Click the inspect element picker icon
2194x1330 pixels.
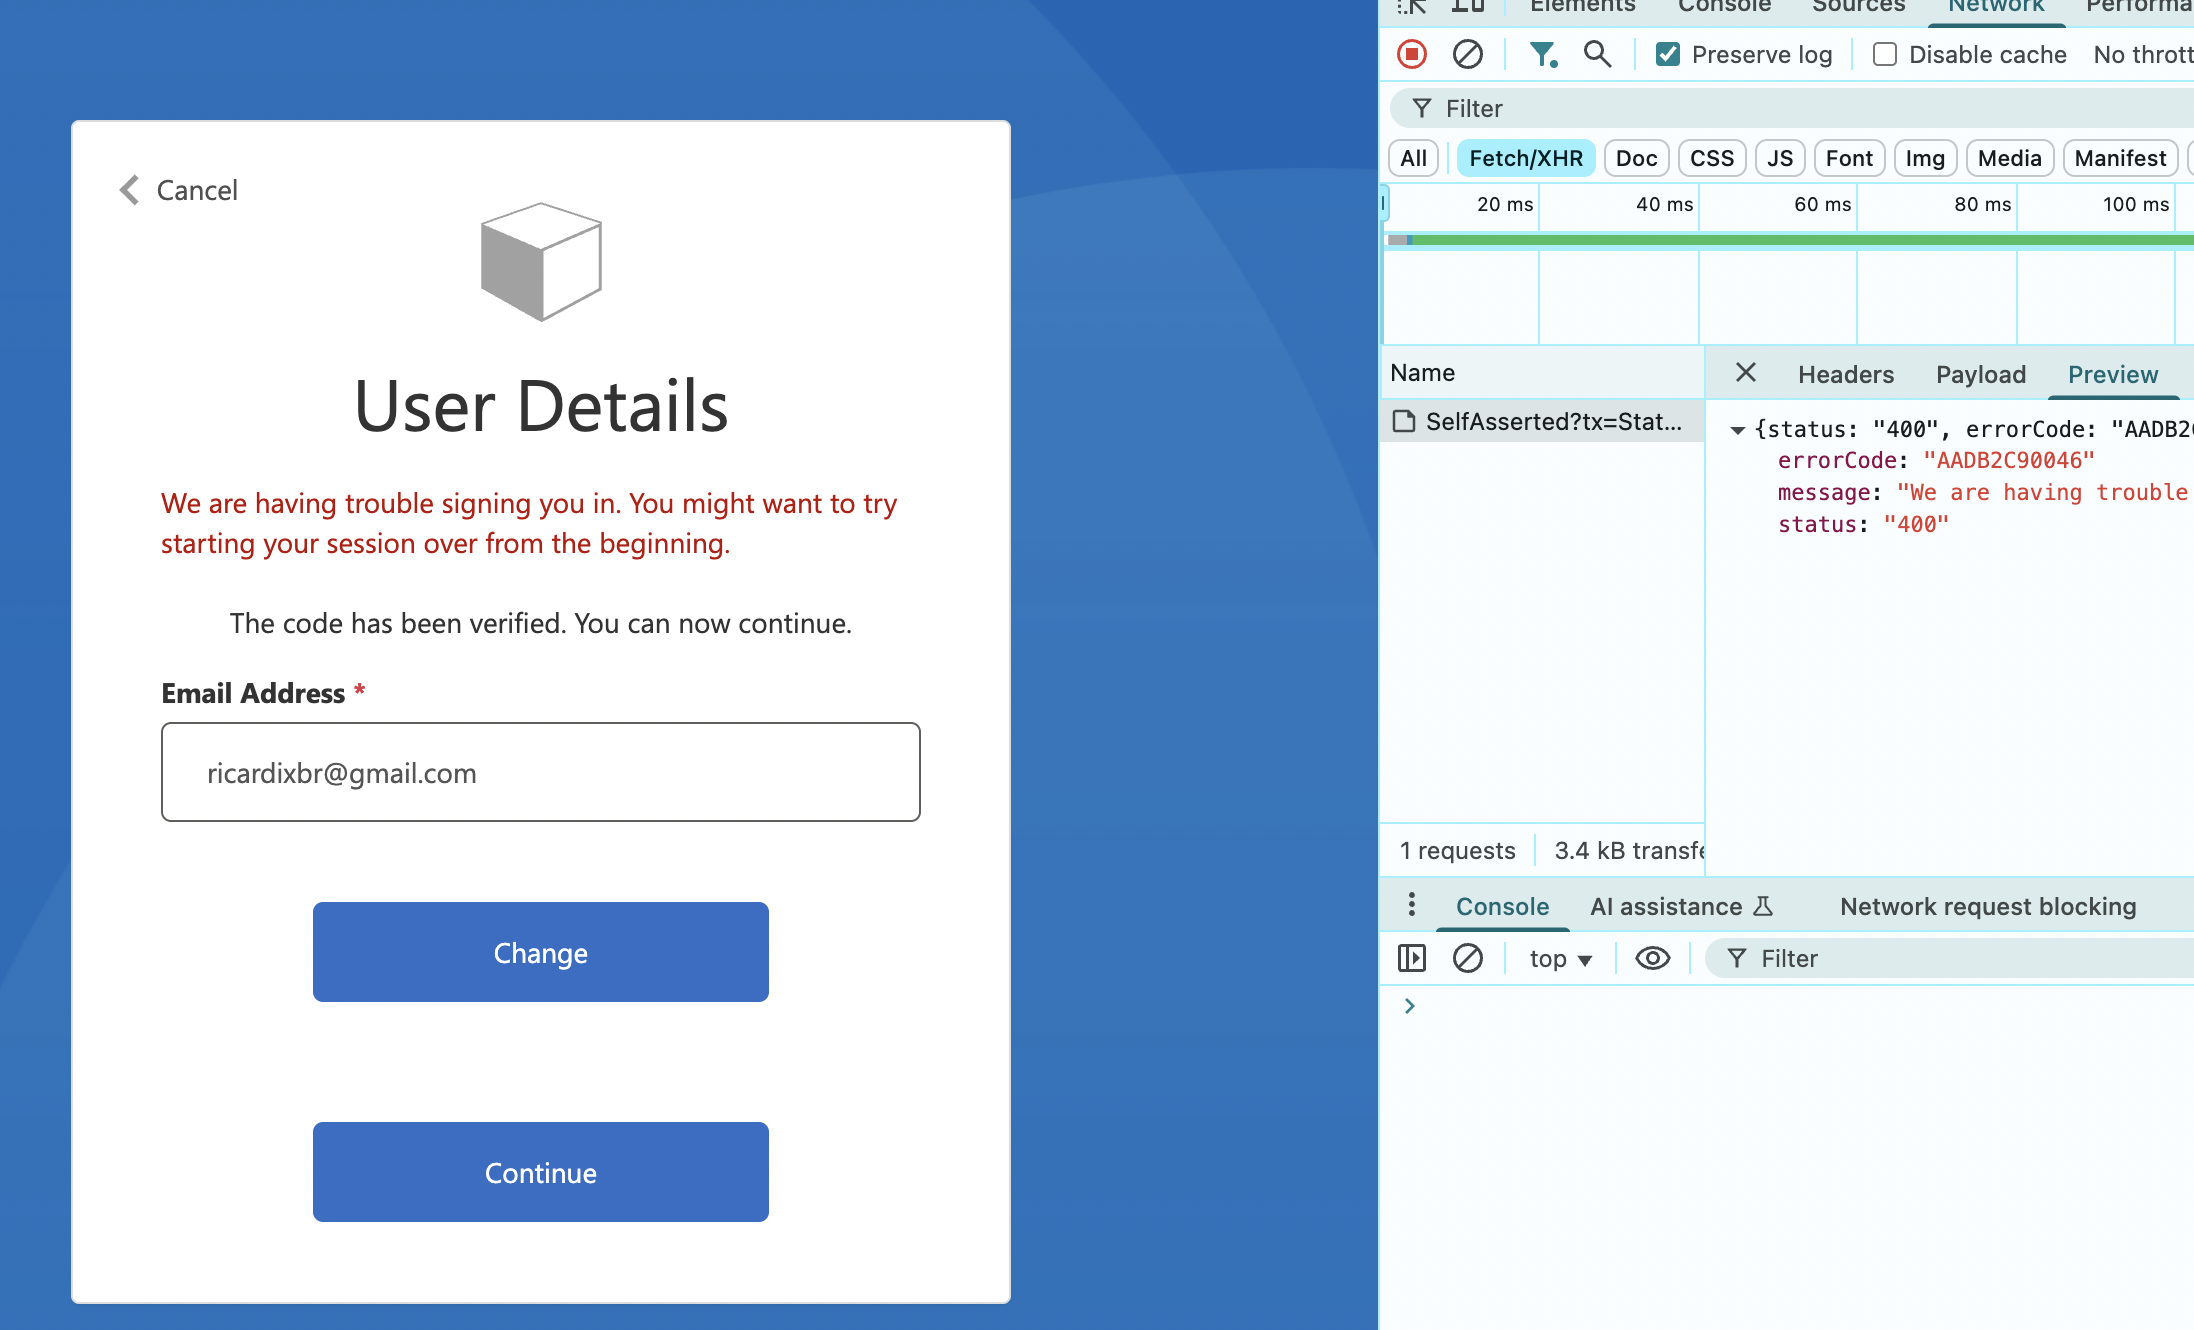[x=1412, y=6]
